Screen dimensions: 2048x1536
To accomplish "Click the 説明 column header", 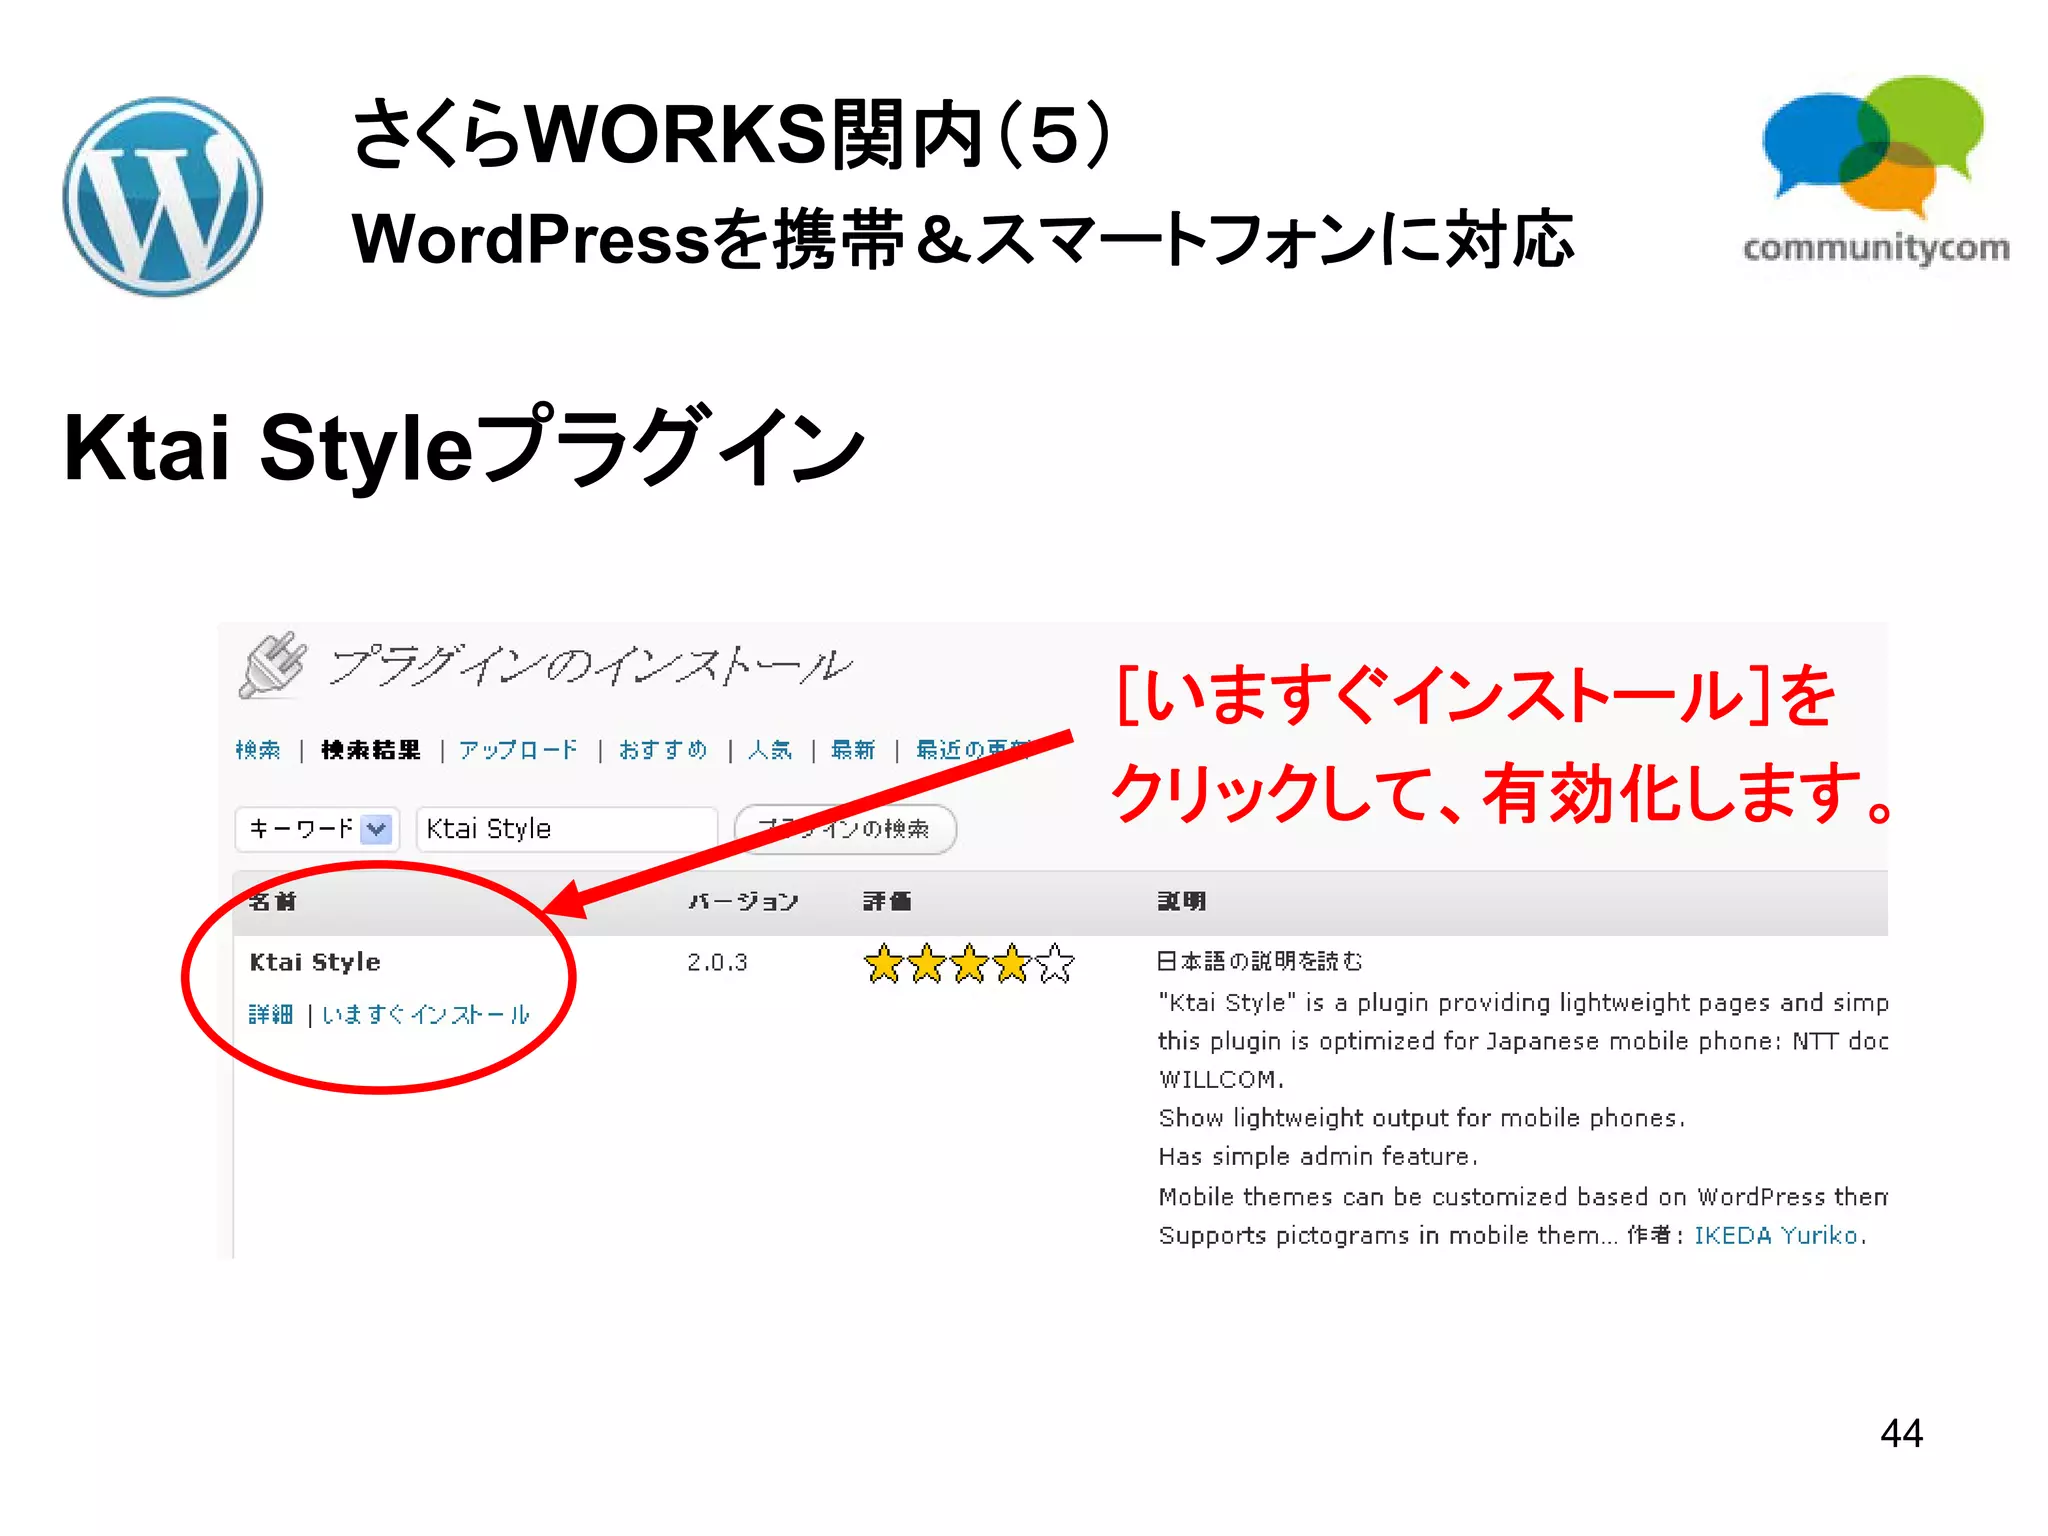I will click(1182, 902).
